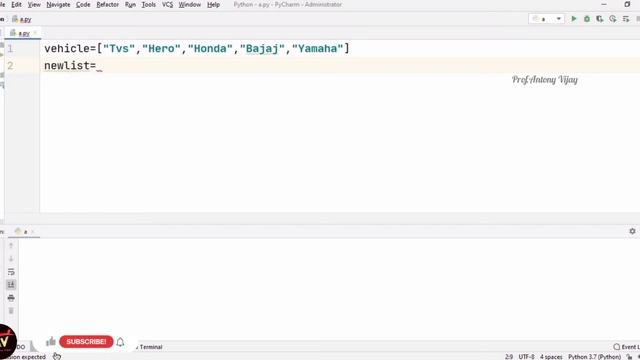
Task: Minimize the PyCharm window
Action: point(604,4)
